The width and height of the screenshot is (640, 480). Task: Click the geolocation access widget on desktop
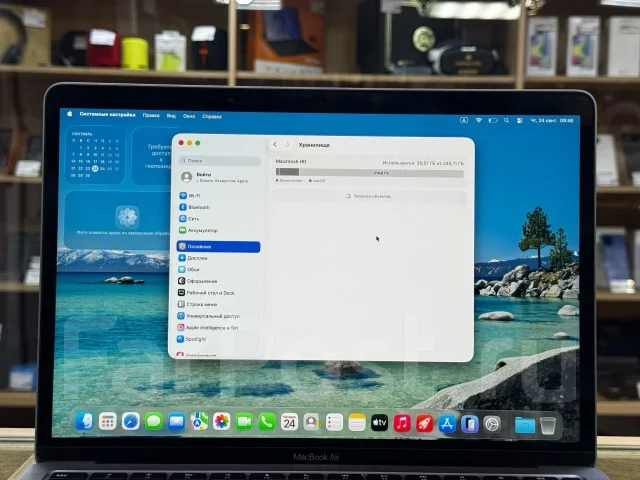pyautogui.click(x=152, y=156)
